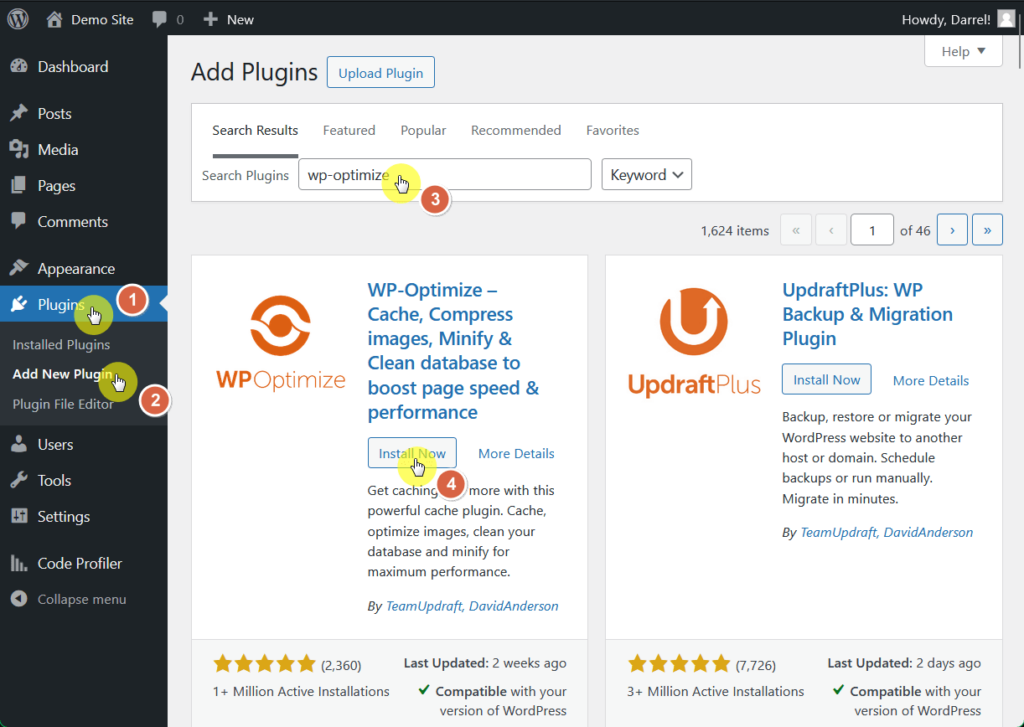
Task: Click the Comments icon in sidebar
Action: click(19, 221)
